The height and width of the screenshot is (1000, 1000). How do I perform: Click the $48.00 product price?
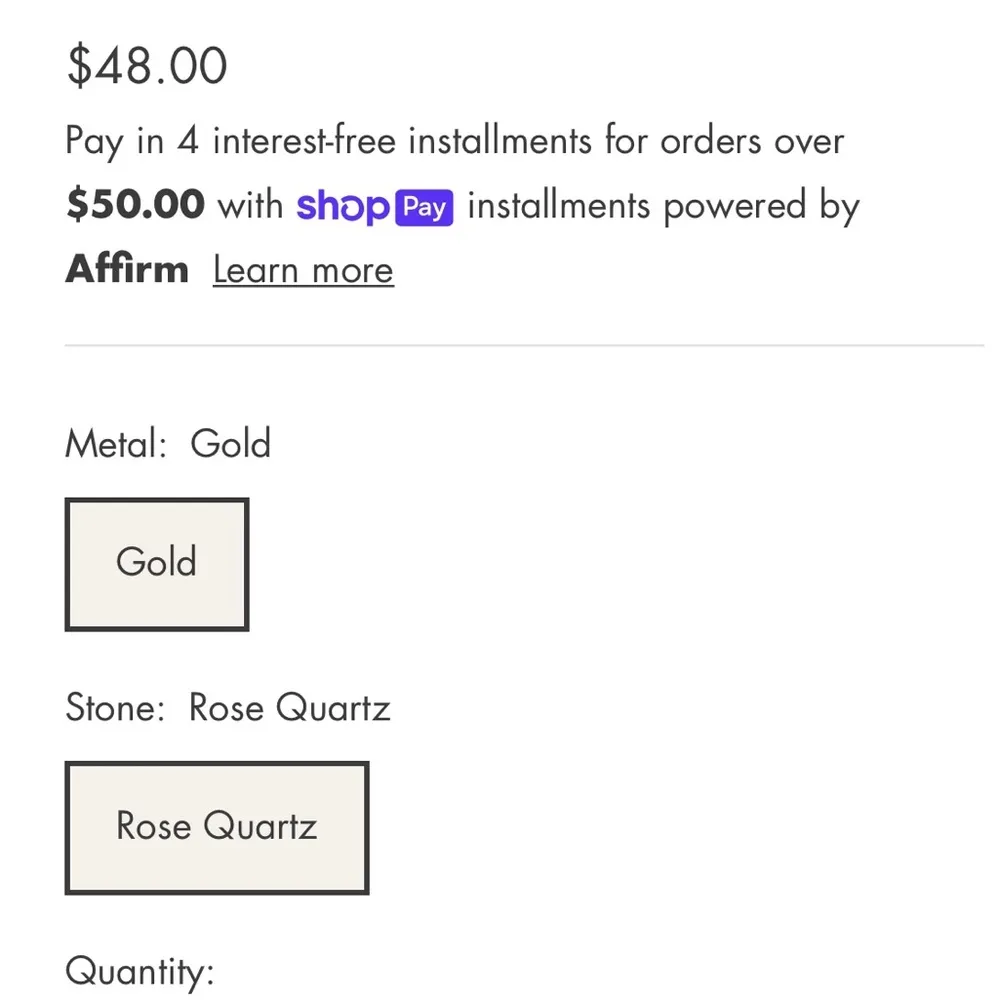tap(147, 66)
